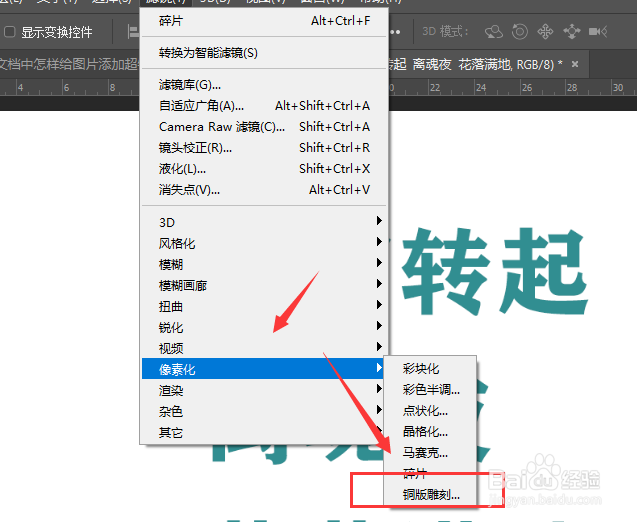Choose 碎片 from the 像素化 submenu

click(x=430, y=474)
